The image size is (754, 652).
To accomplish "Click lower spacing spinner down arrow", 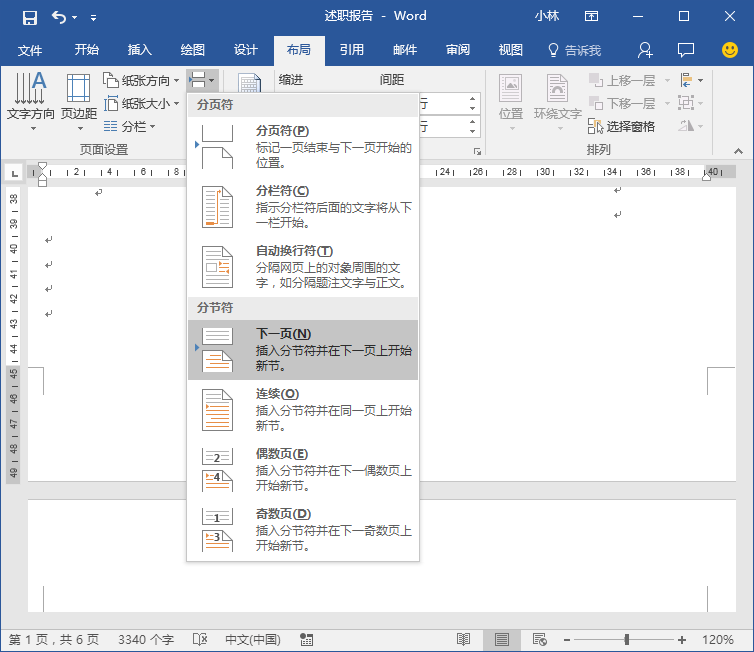I will [473, 132].
